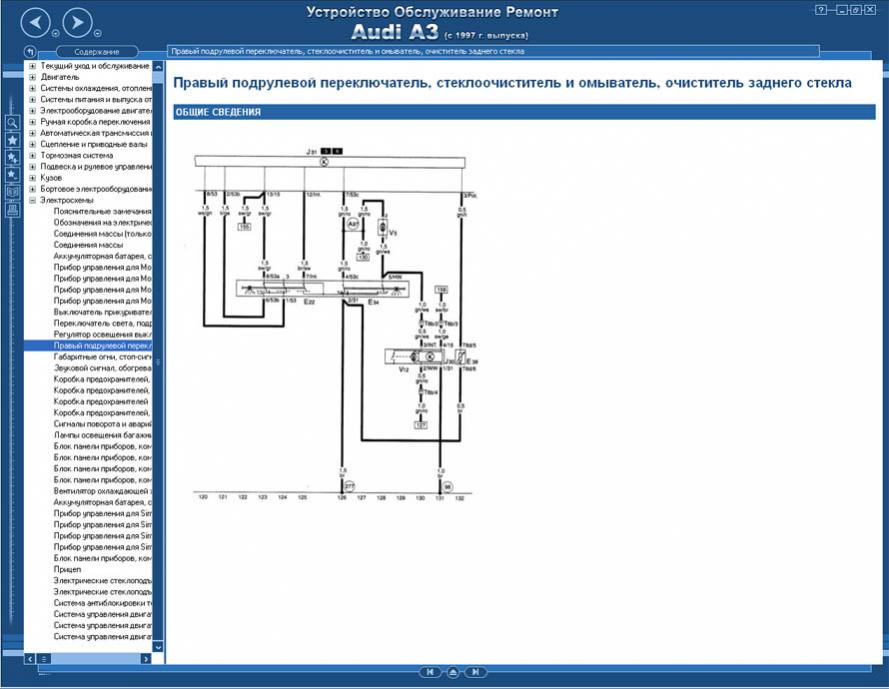
Task: Open the Содержание contents tab
Action: [x=97, y=52]
